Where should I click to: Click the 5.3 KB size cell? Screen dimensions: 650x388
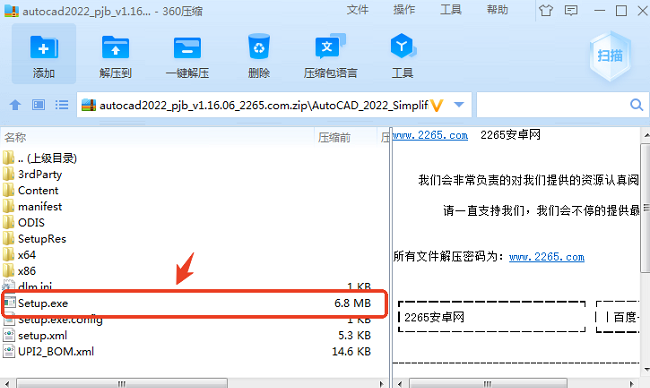[354, 335]
